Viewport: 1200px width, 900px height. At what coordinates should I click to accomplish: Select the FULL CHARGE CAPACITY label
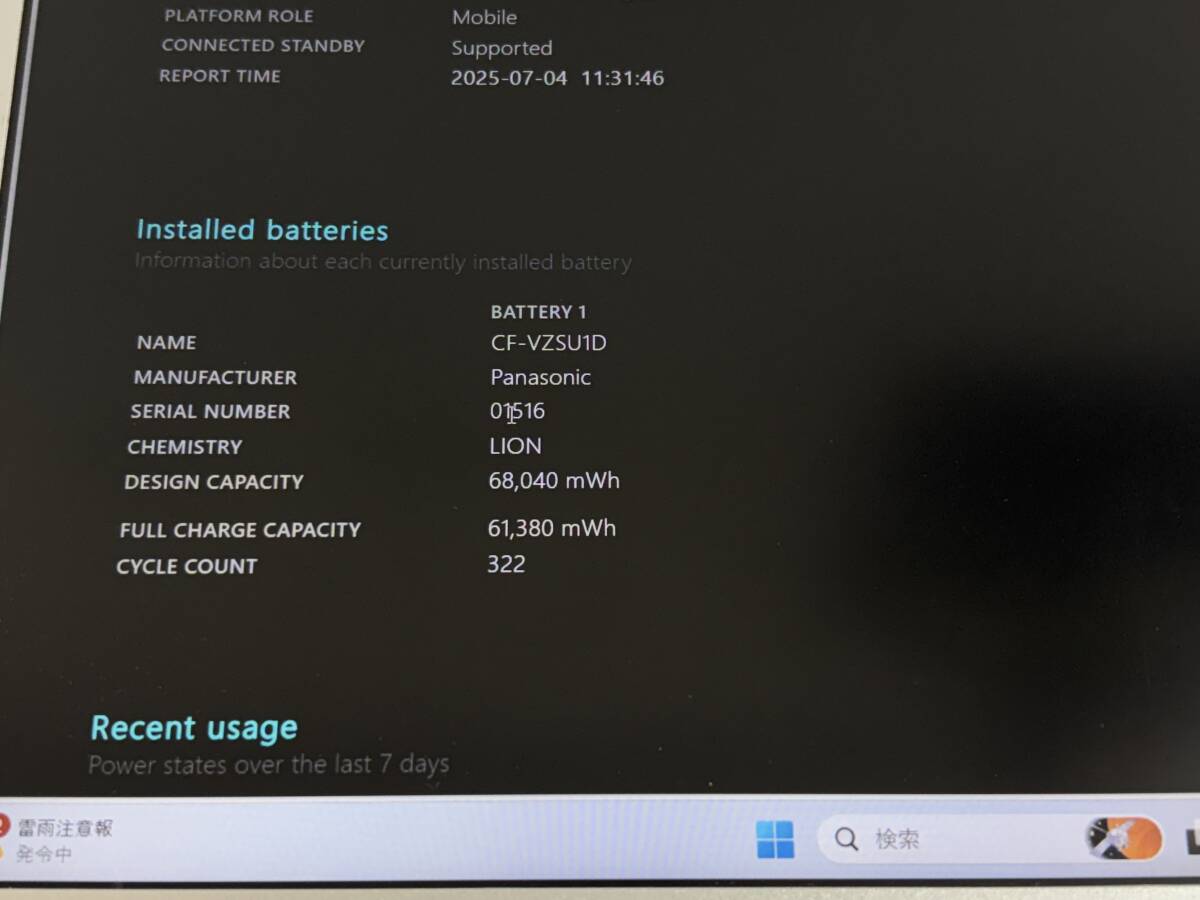[240, 530]
